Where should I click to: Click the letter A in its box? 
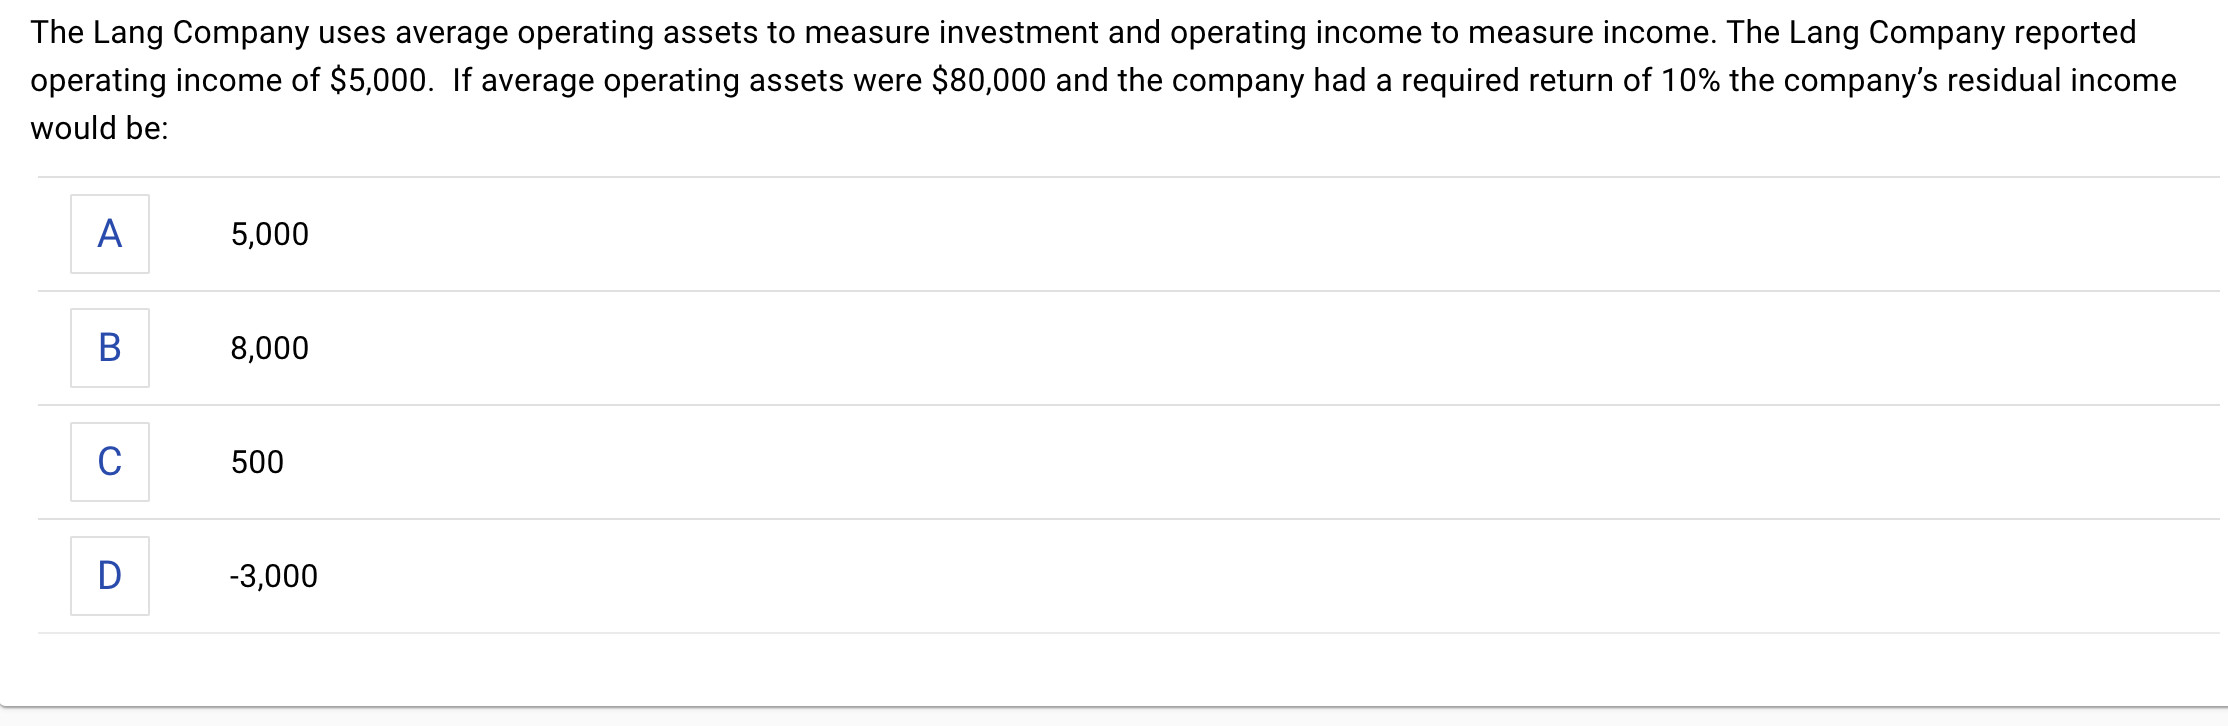click(x=110, y=234)
